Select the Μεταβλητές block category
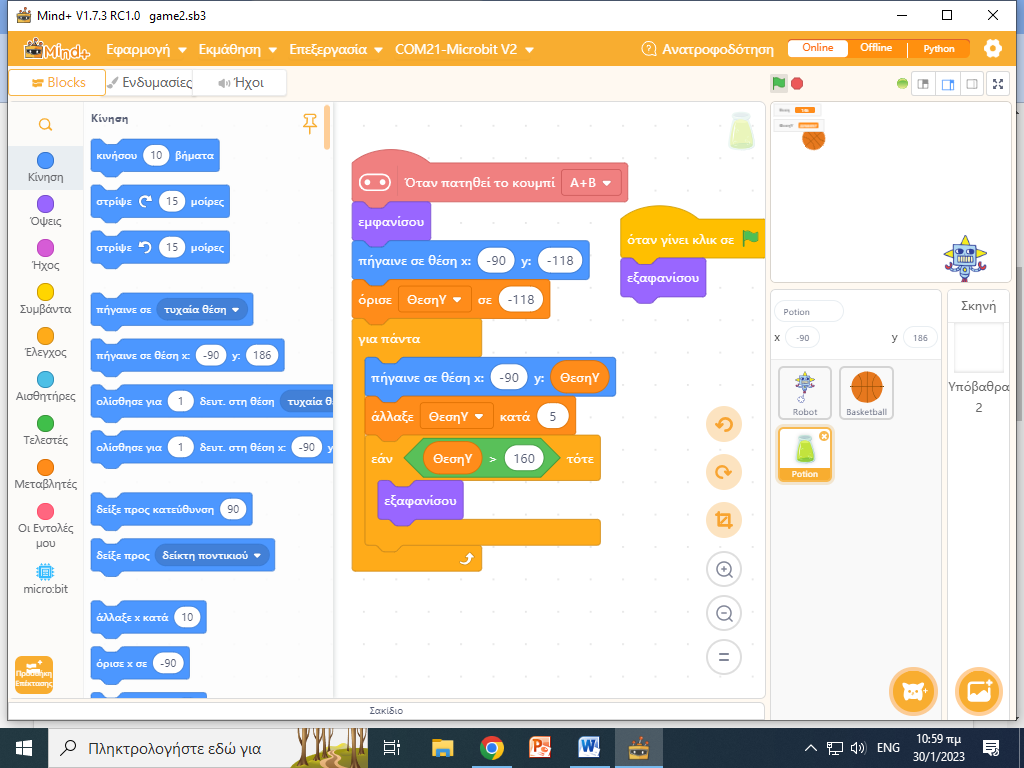Screen dimensions: 1024x768 pyautogui.click(x=45, y=475)
